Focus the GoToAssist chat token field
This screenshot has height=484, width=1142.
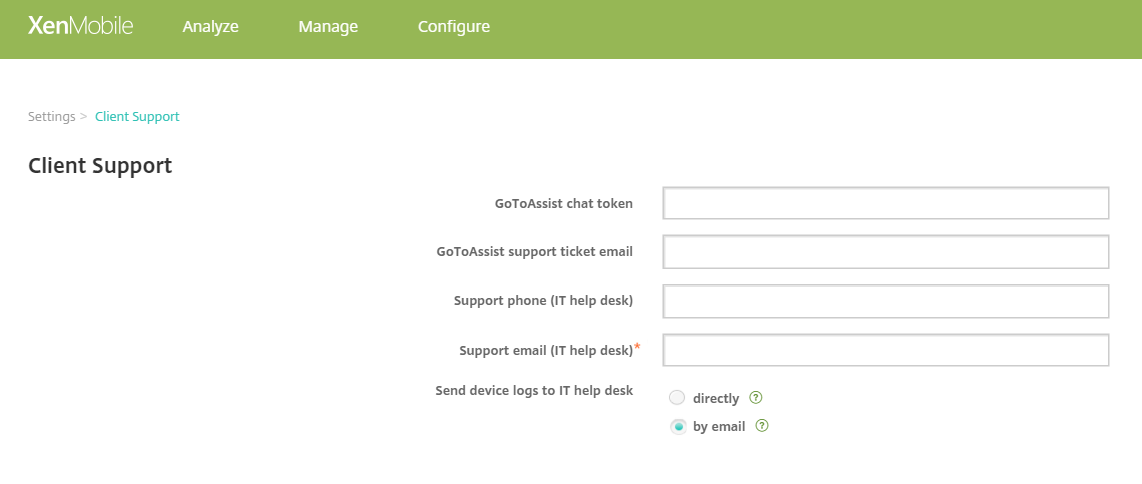click(885, 203)
